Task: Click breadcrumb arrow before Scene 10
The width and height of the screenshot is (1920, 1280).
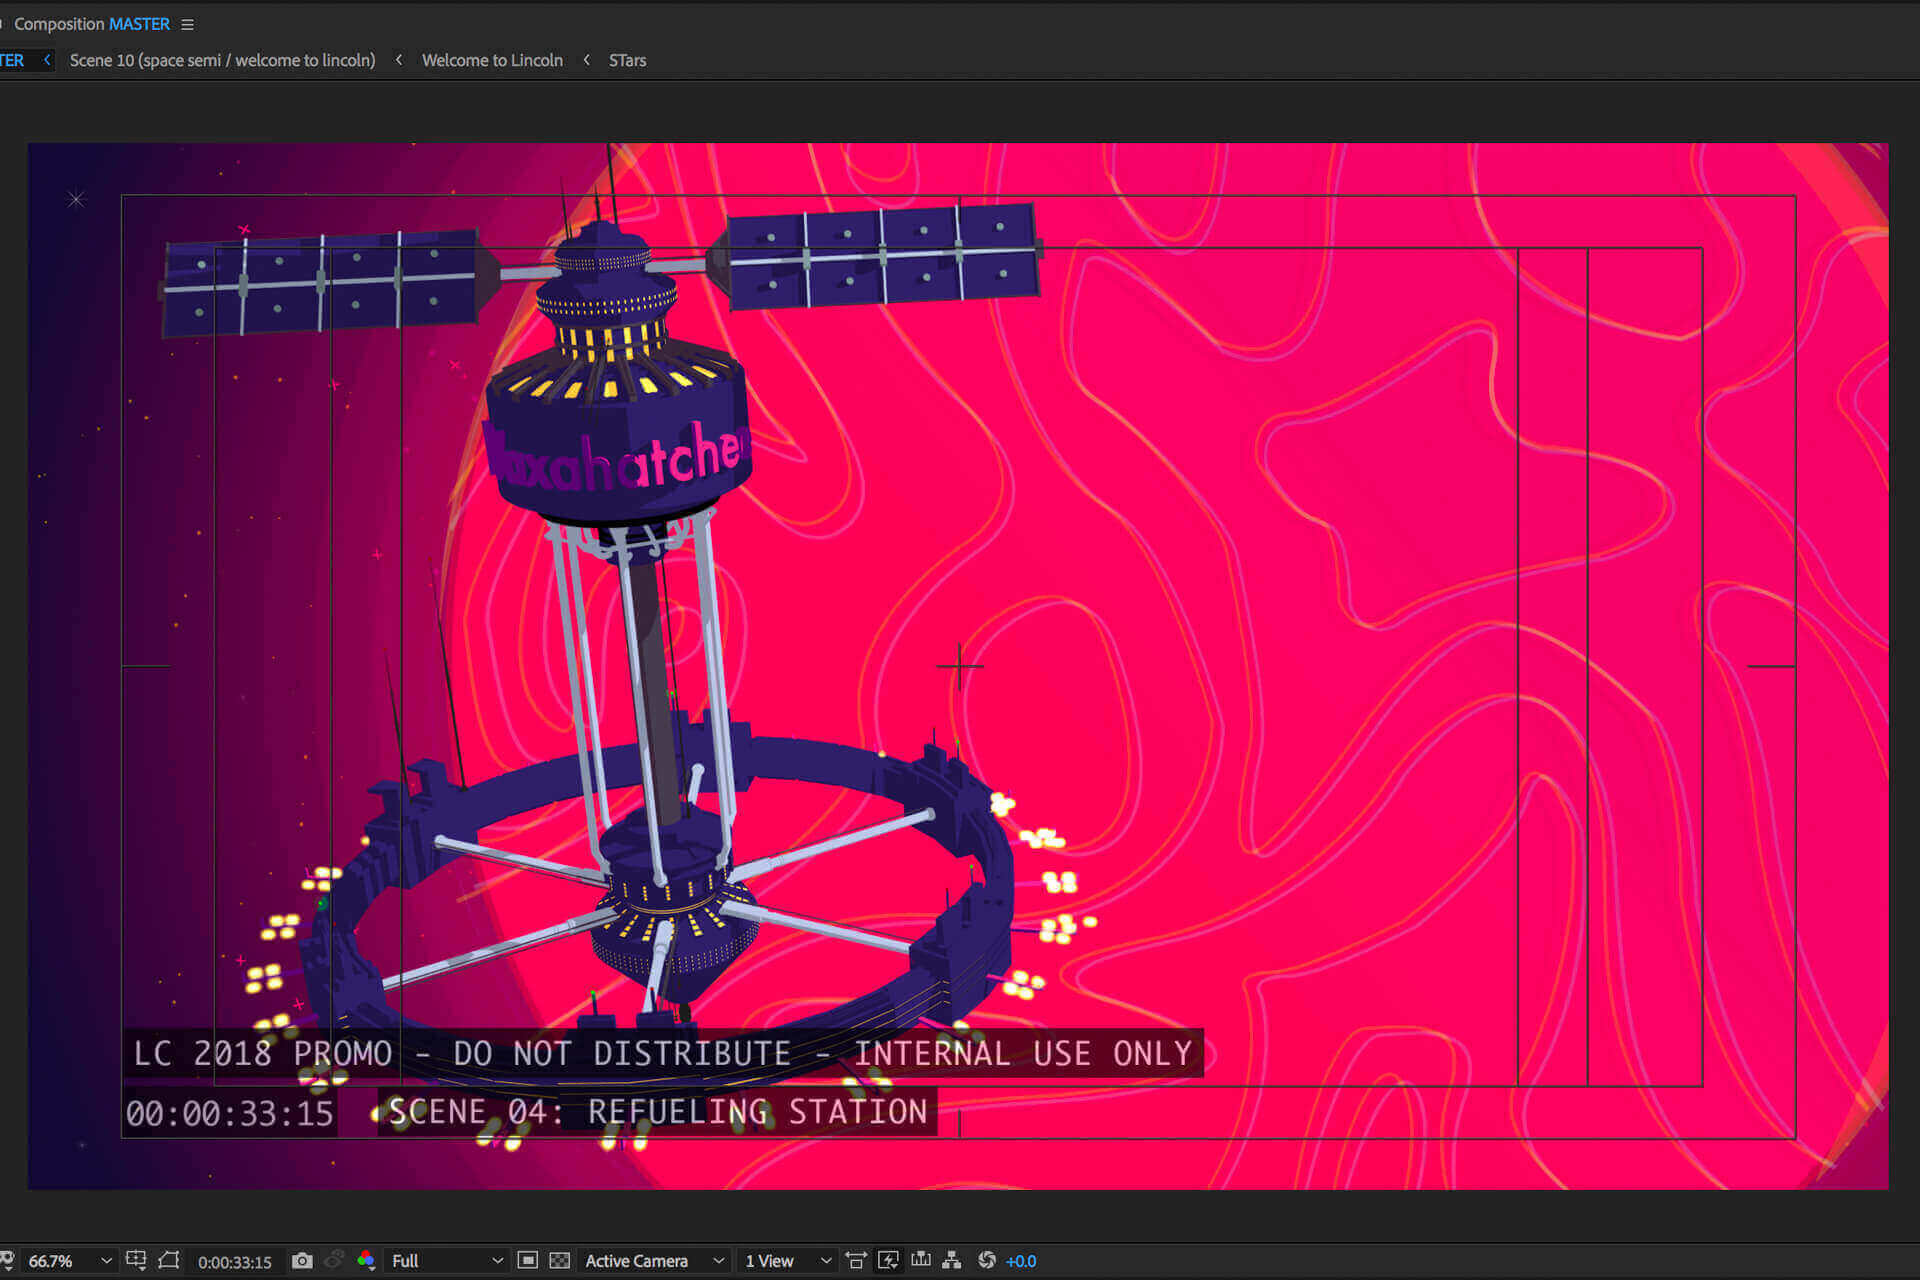Action: tap(46, 60)
